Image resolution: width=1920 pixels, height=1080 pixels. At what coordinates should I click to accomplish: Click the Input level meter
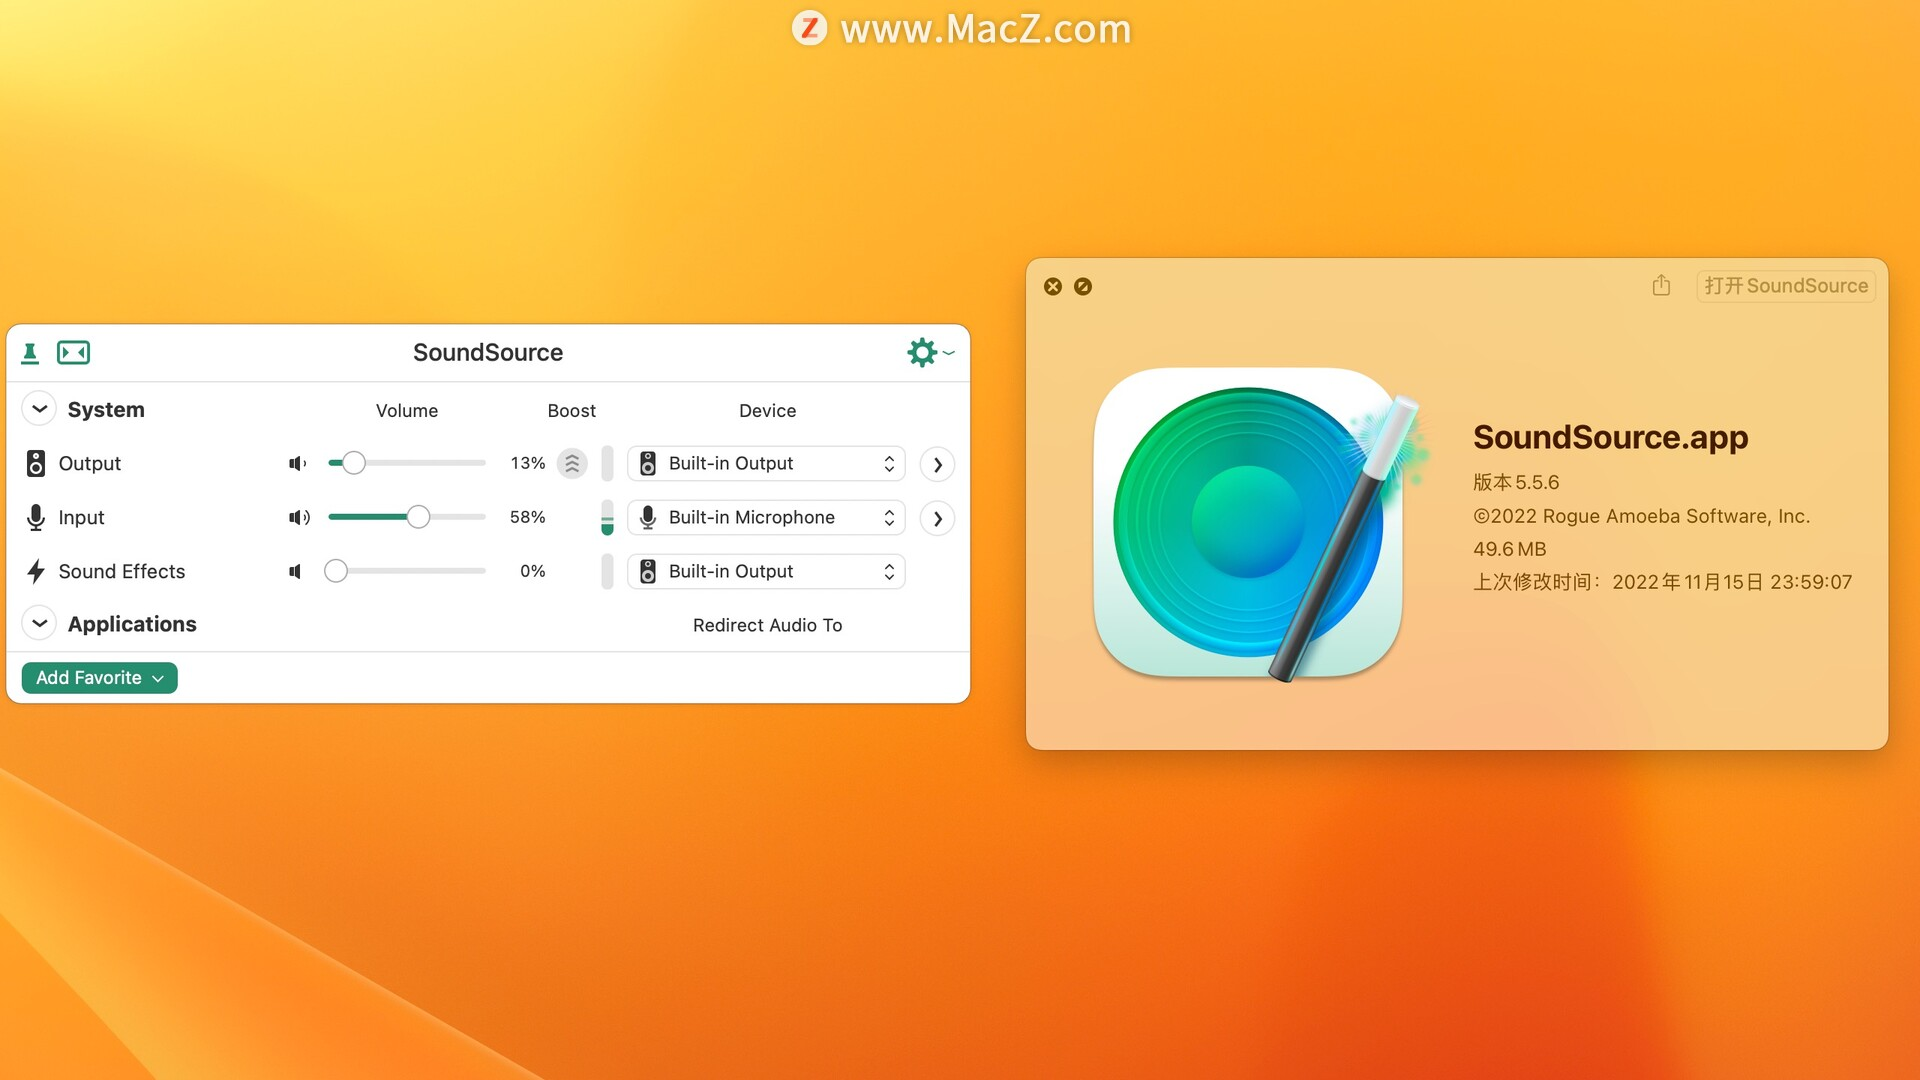pyautogui.click(x=607, y=518)
